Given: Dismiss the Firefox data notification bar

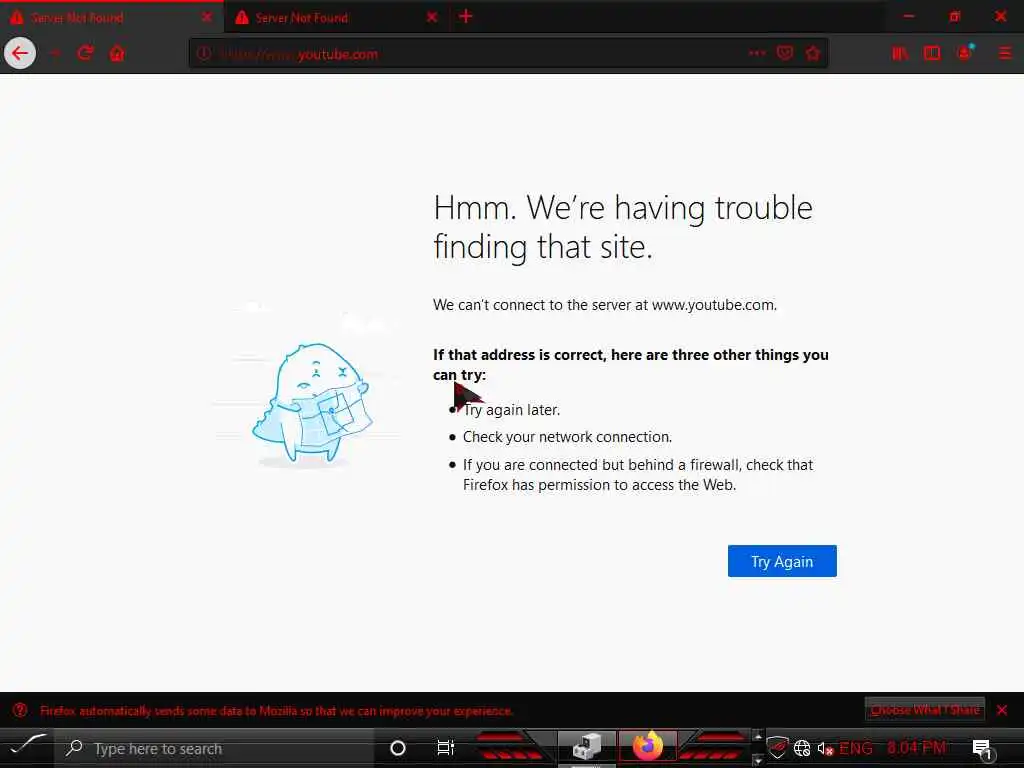Looking at the screenshot, I should (x=1002, y=710).
